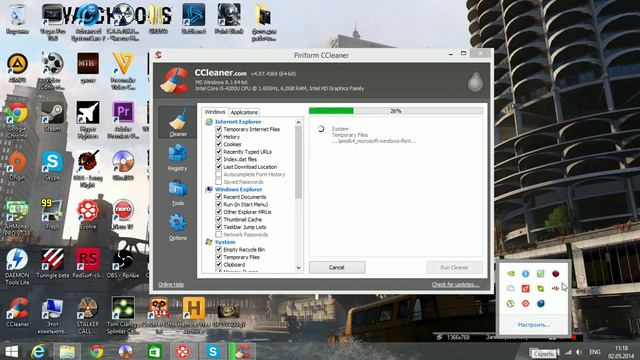Open the Options gear in CCleaner sidebar

(x=178, y=227)
